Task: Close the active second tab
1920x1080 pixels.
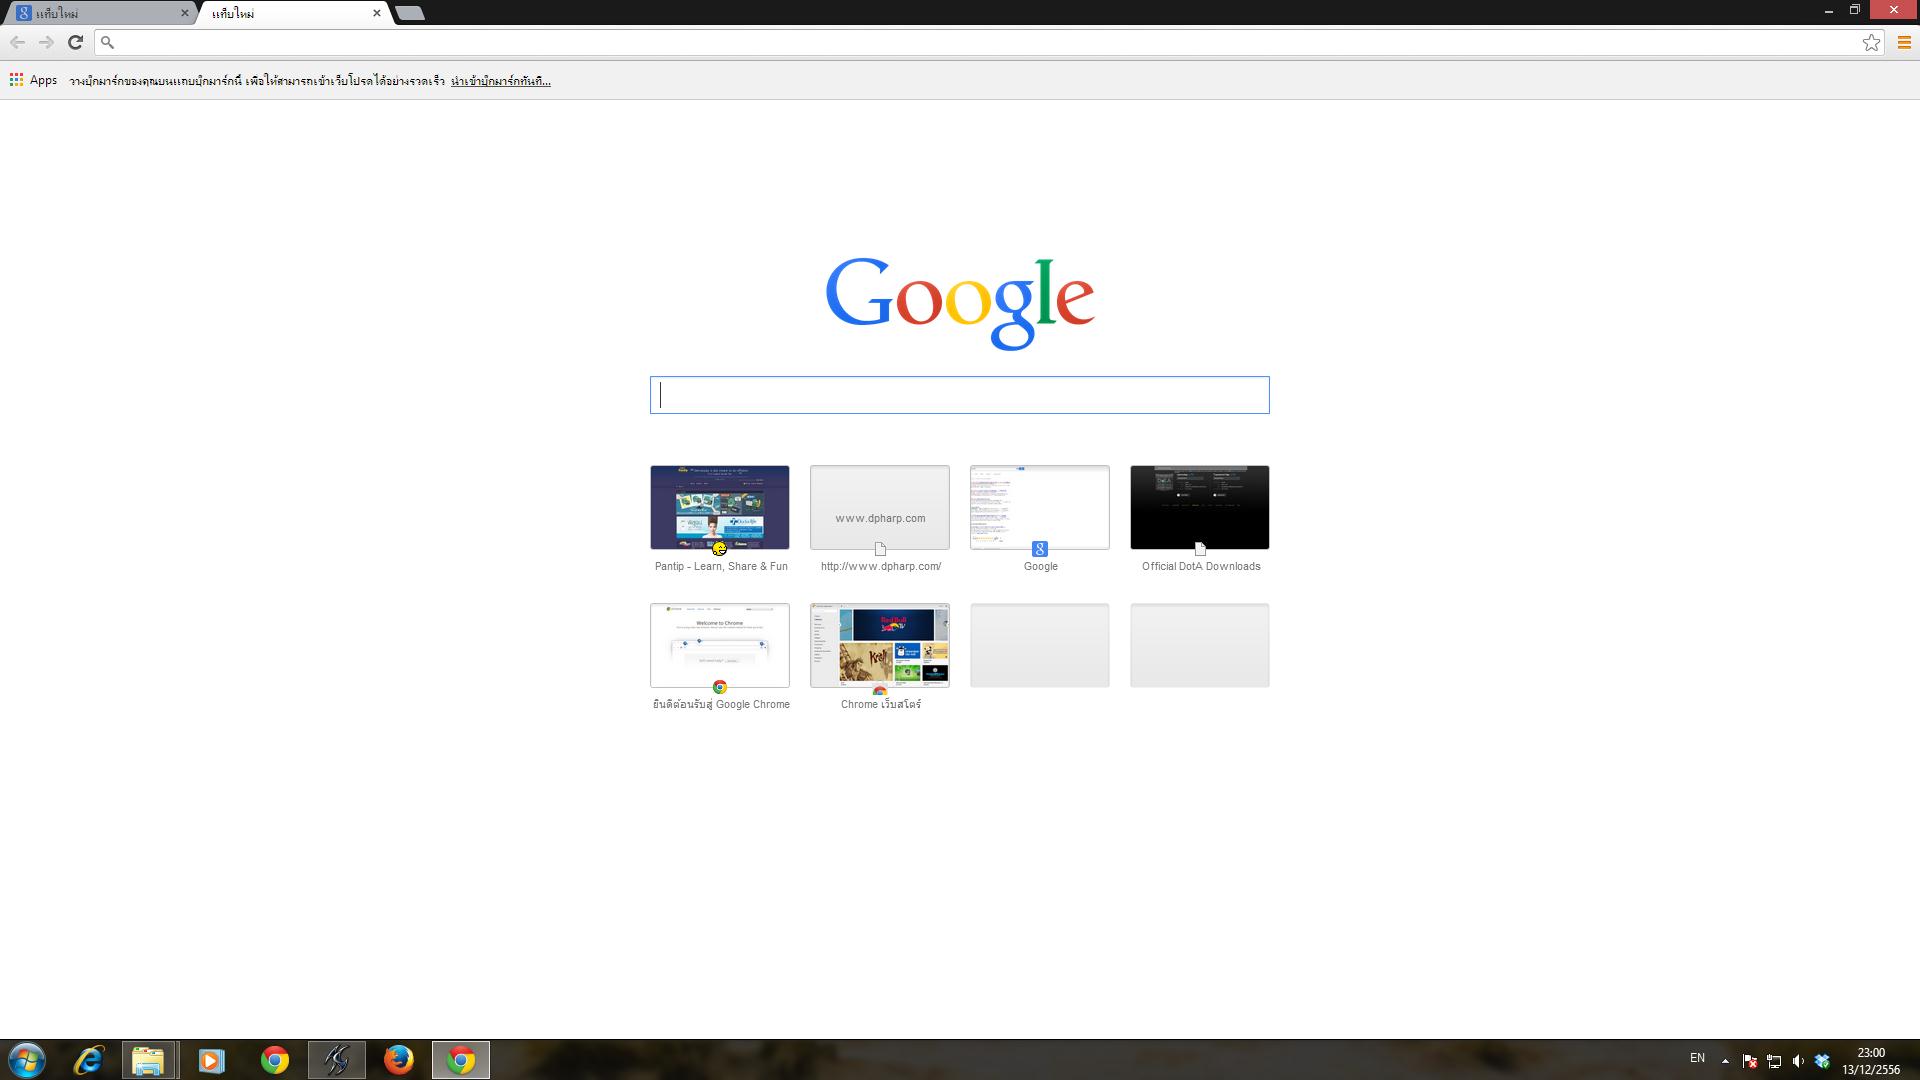Action: pyautogui.click(x=376, y=13)
